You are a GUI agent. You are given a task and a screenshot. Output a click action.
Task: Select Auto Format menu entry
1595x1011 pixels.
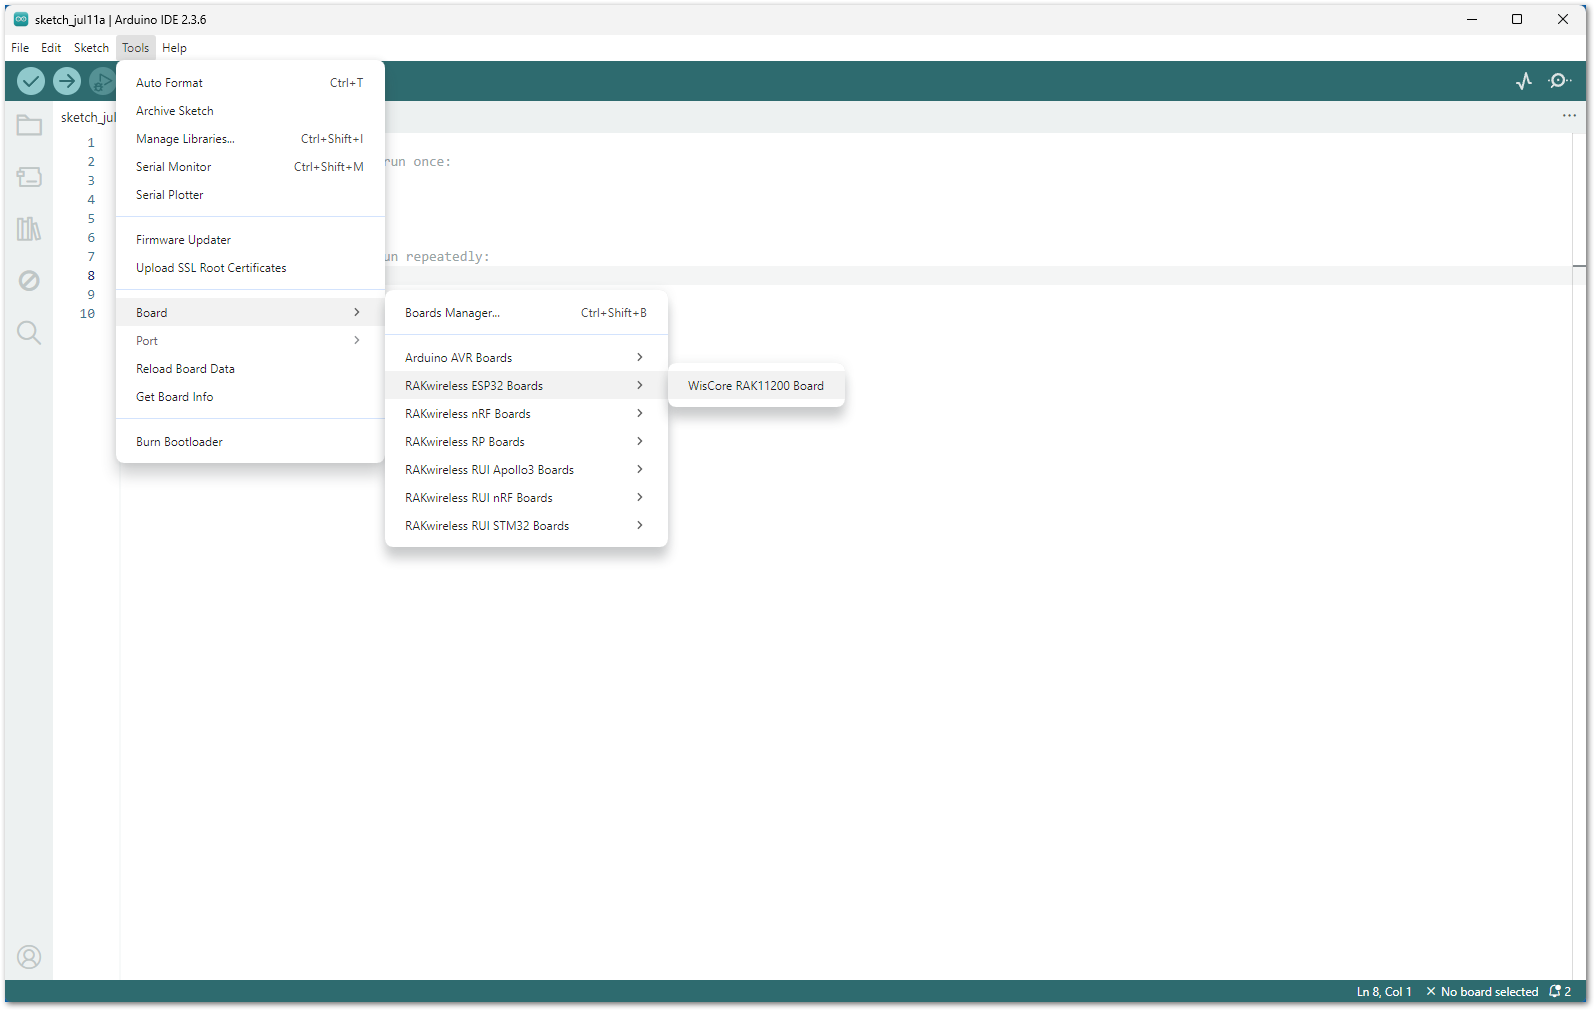tap(250, 83)
